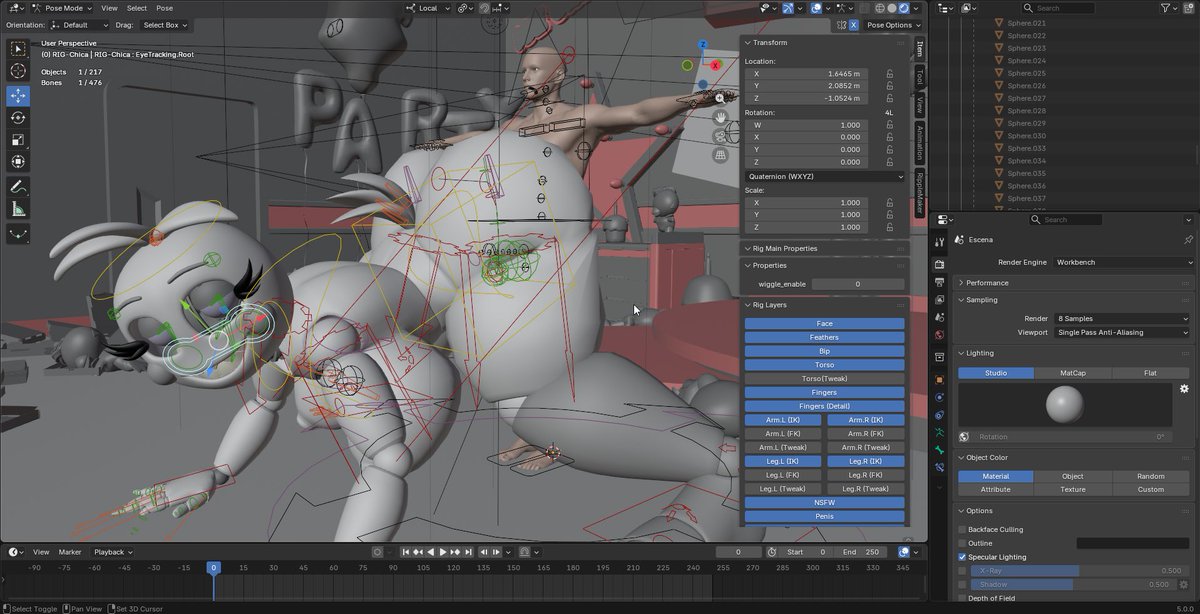
Task: Enable the Outline checkbox
Action: pyautogui.click(x=962, y=543)
